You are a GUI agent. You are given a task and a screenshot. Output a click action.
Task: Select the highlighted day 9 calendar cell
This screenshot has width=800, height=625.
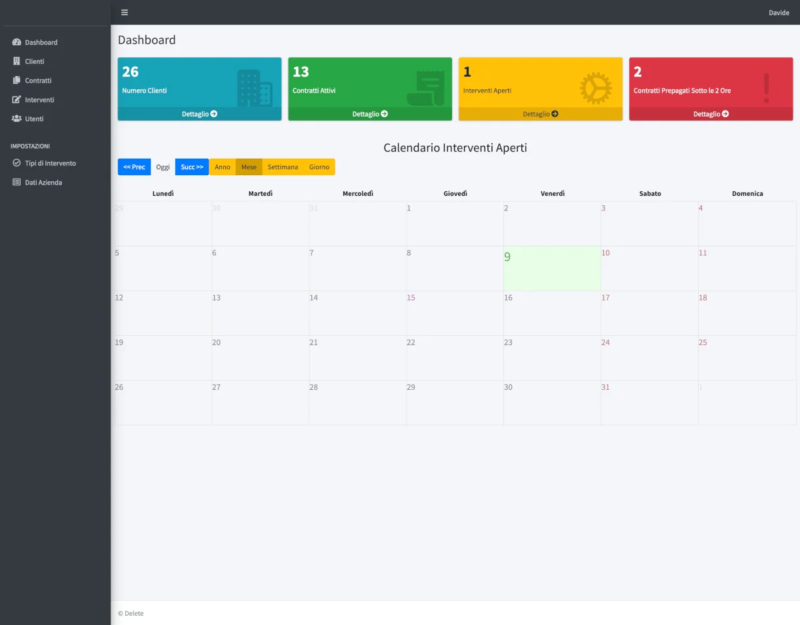point(553,268)
